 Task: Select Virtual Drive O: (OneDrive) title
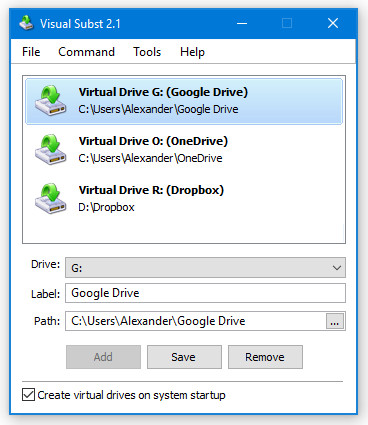(153, 141)
